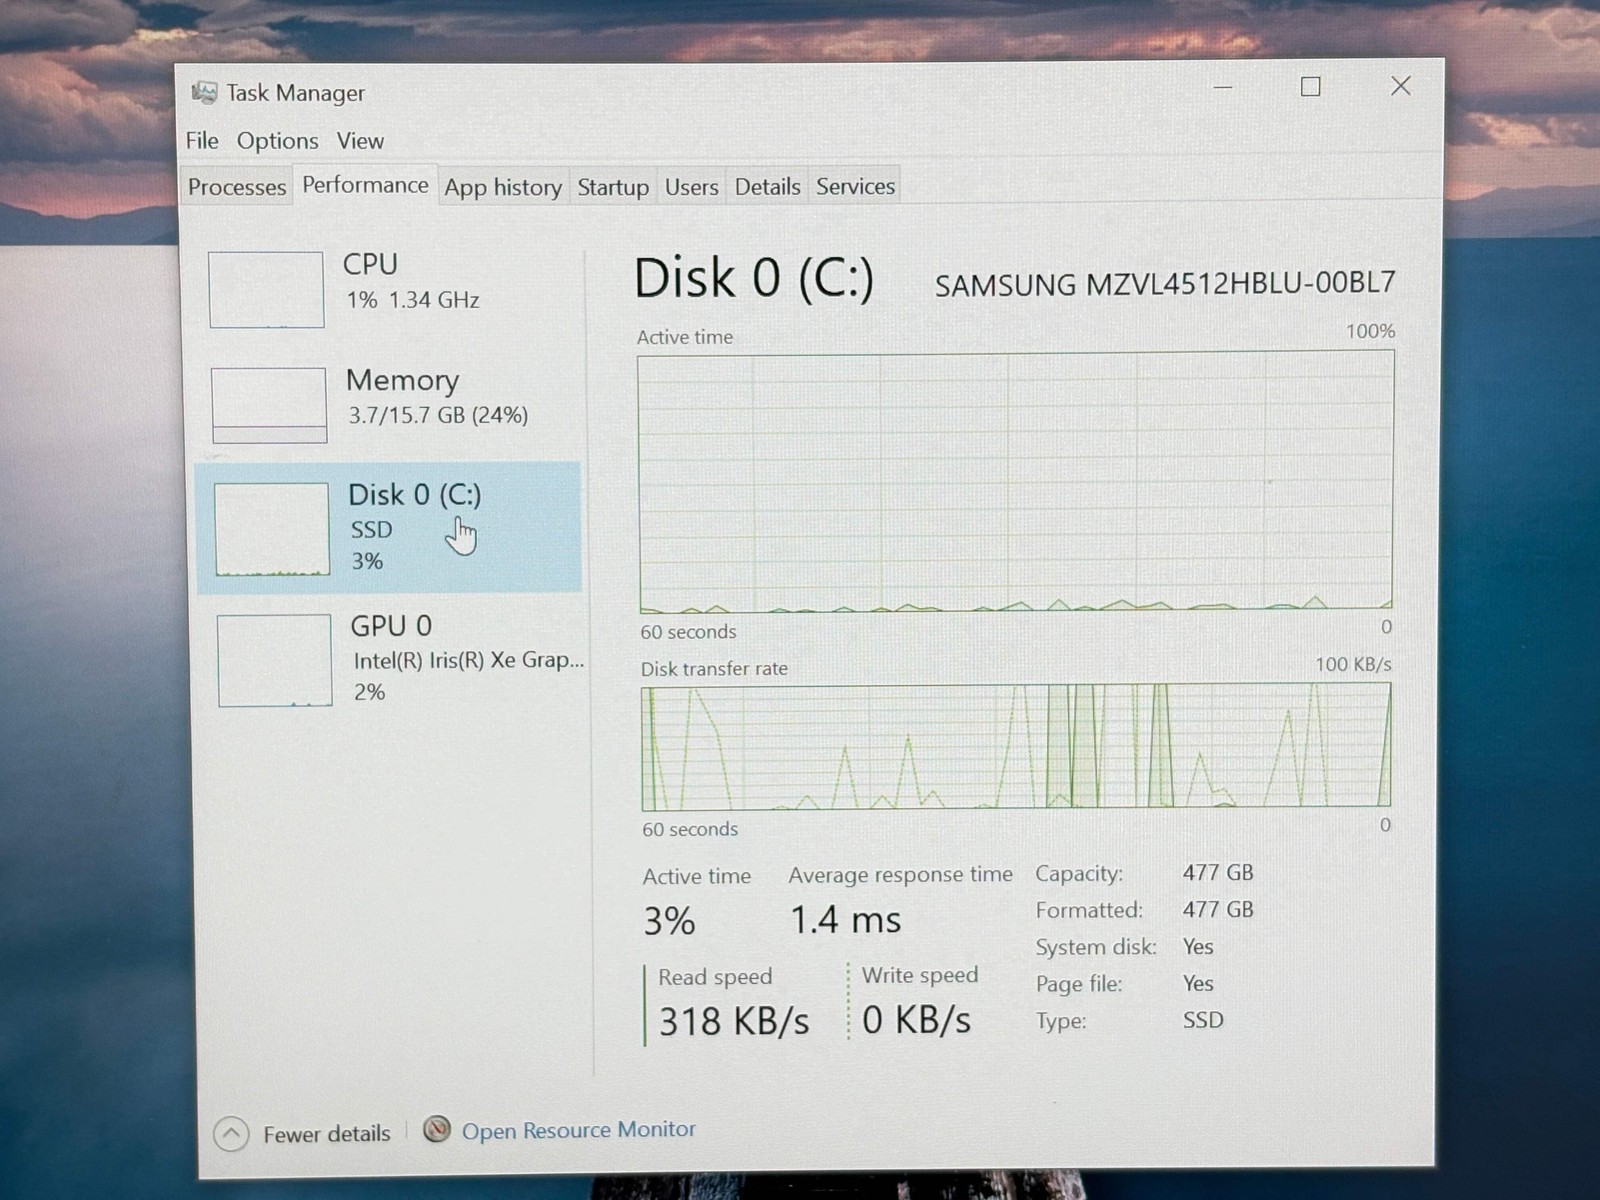Open the View menu

click(360, 141)
